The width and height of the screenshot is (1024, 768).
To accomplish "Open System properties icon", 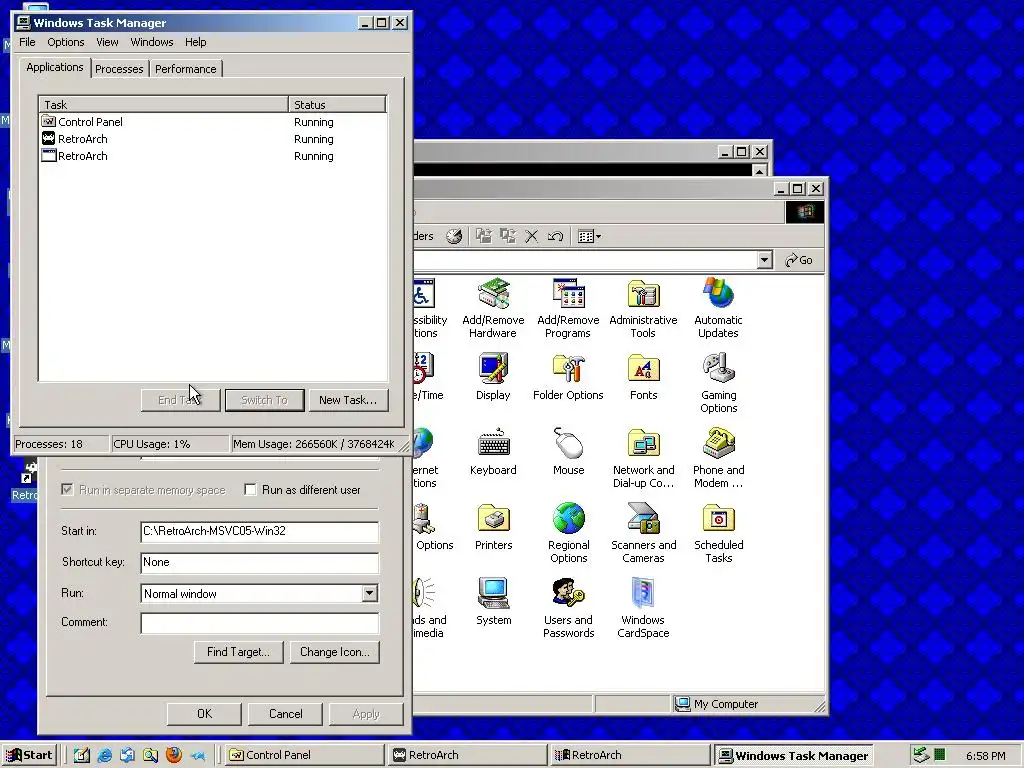I will [x=493, y=602].
